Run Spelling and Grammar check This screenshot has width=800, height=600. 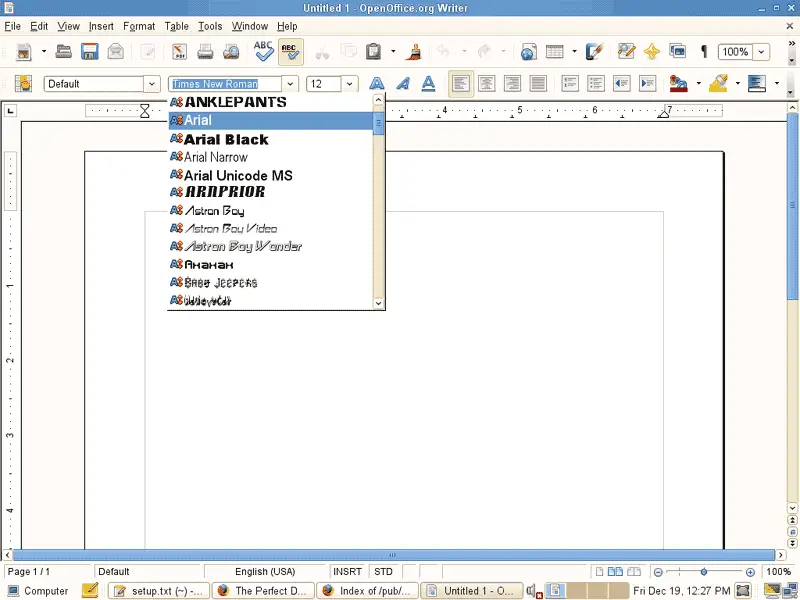tap(264, 51)
